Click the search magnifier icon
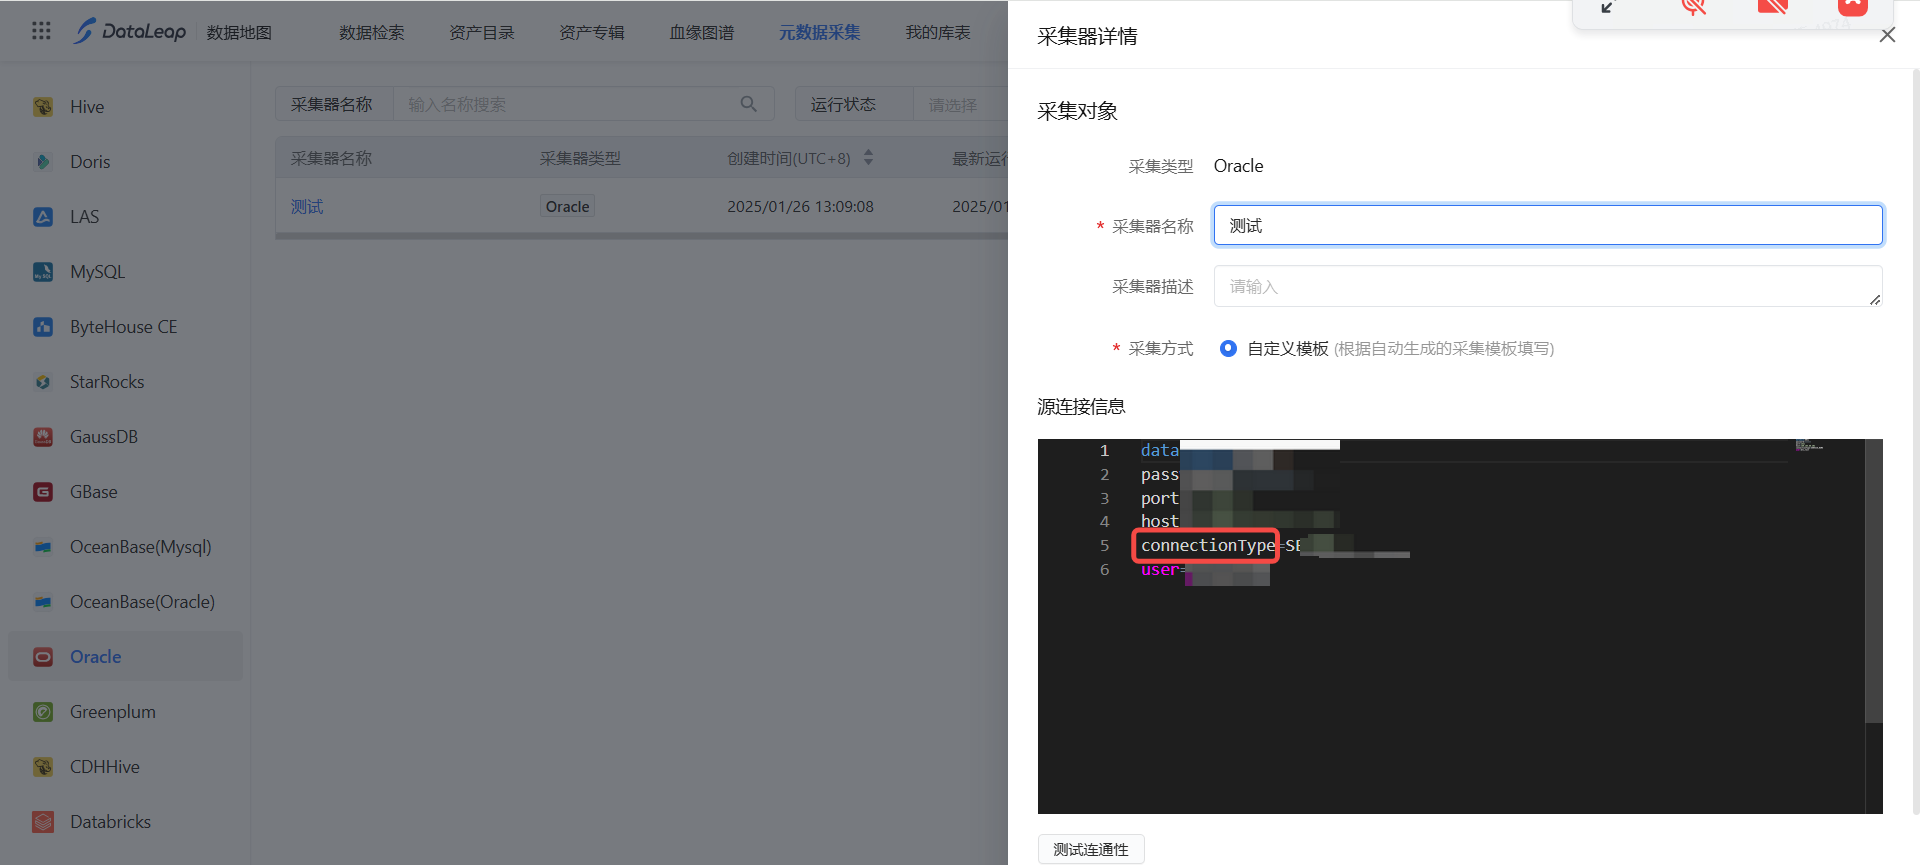The width and height of the screenshot is (1920, 865). [x=748, y=104]
